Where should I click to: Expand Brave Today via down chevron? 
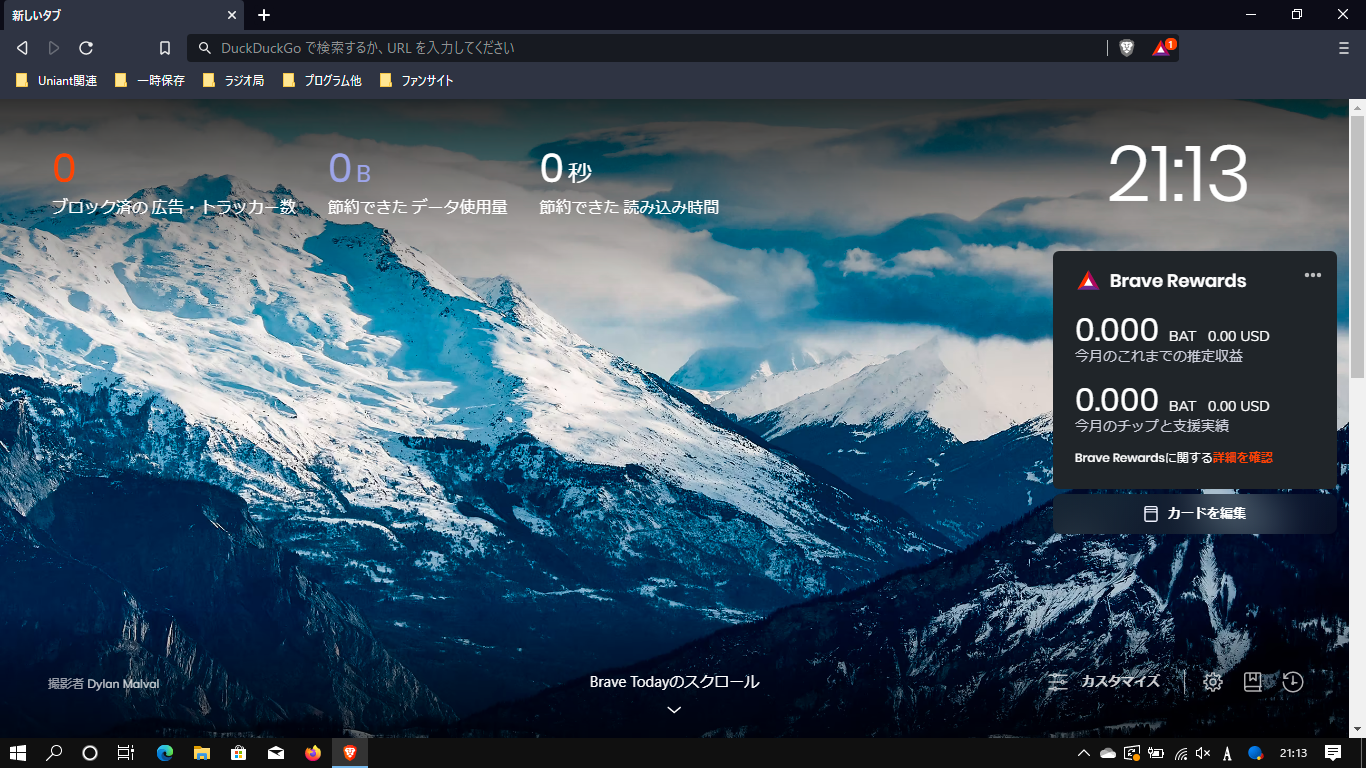click(x=674, y=710)
